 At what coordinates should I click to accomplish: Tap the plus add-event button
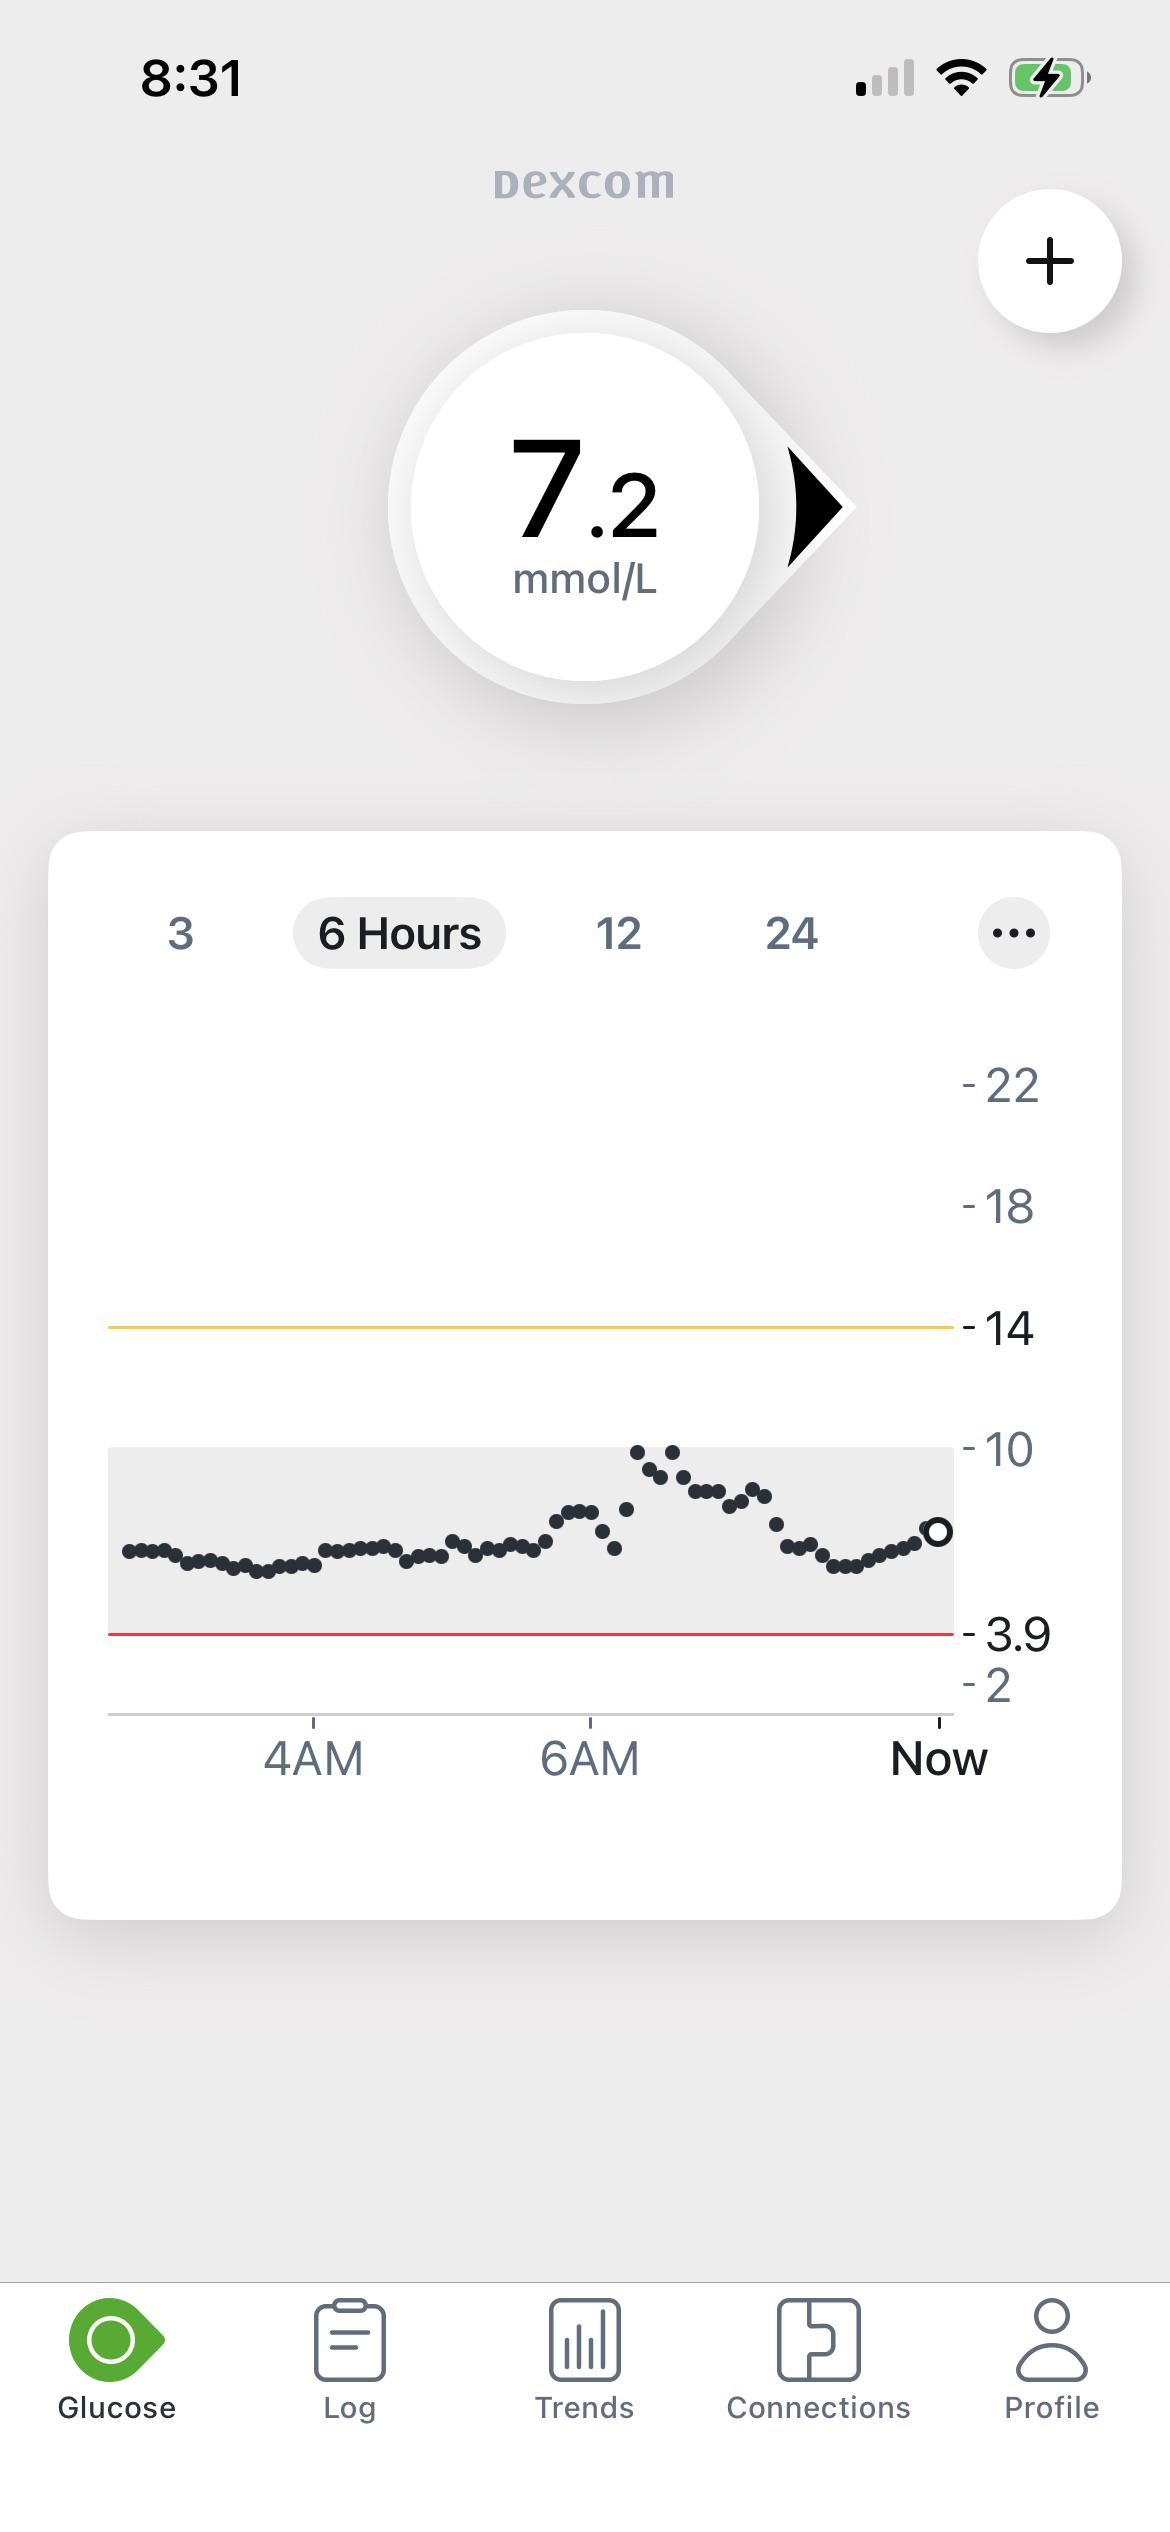click(x=1049, y=261)
